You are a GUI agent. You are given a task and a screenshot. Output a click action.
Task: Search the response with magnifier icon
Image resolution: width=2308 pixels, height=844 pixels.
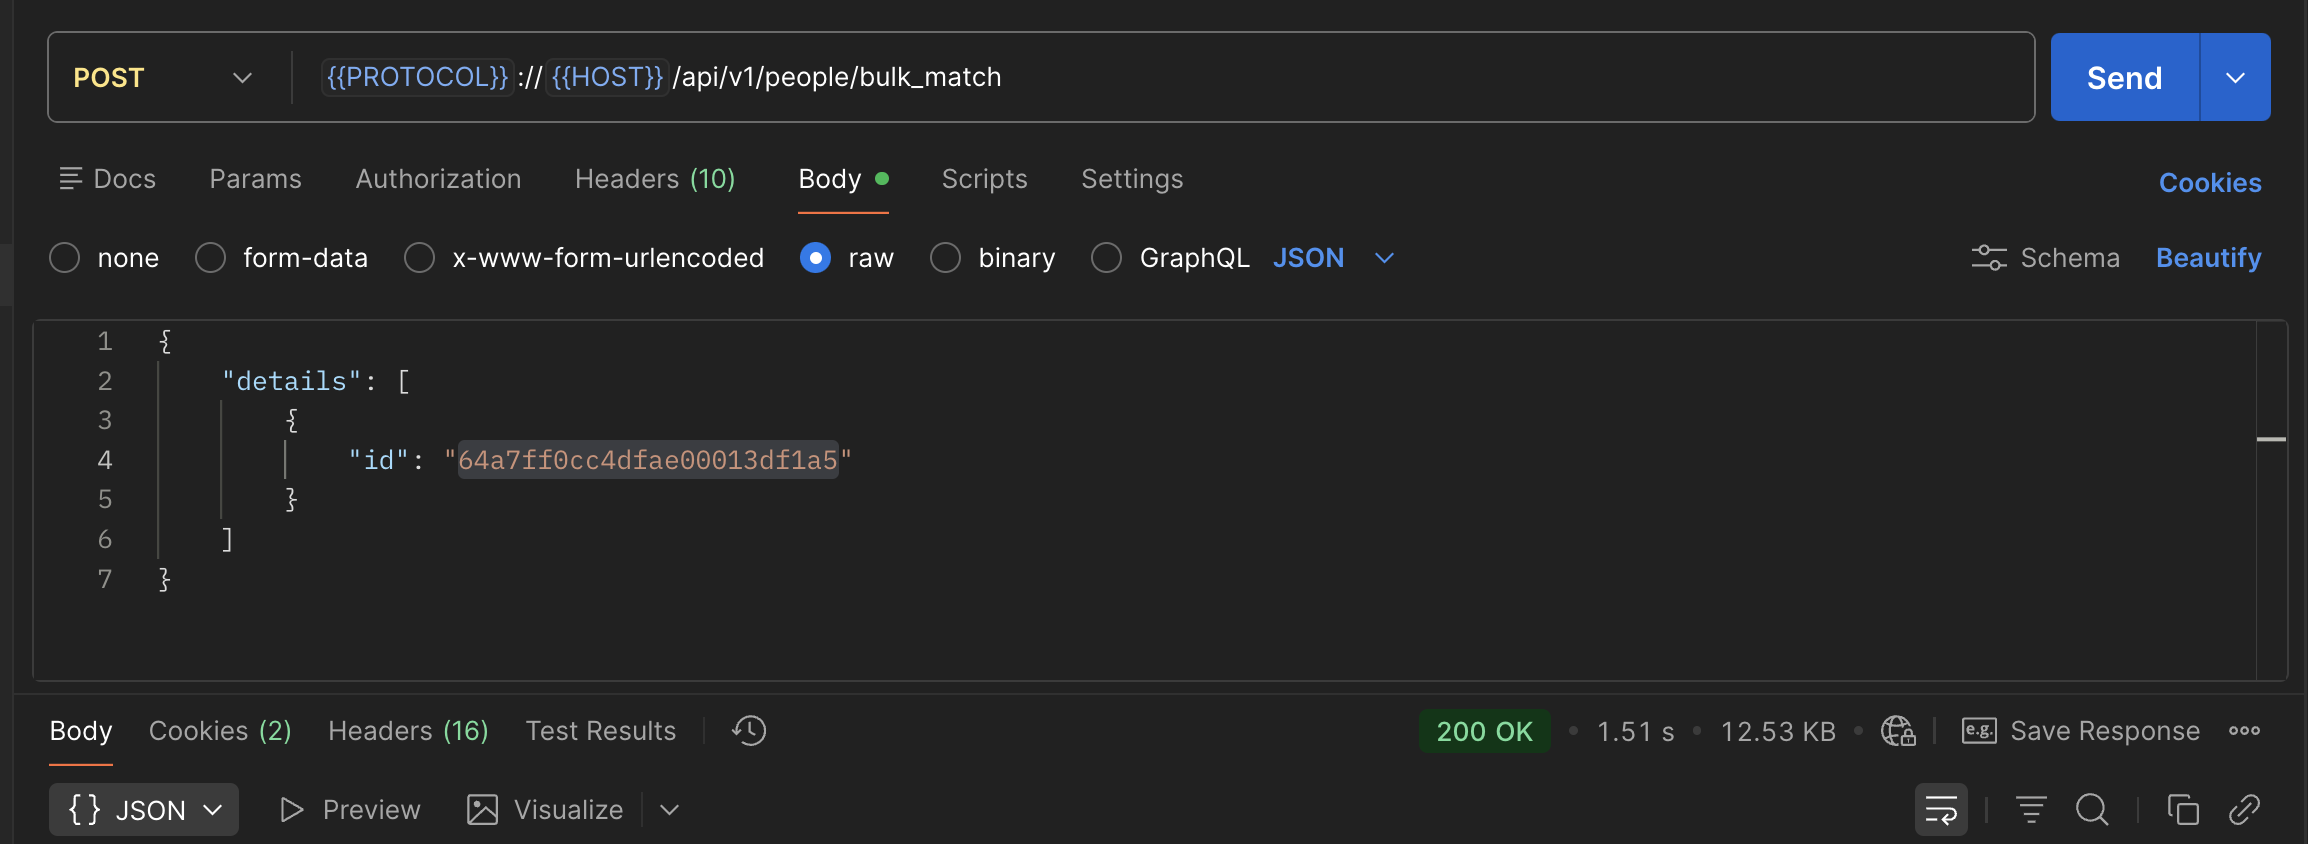[x=2092, y=809]
